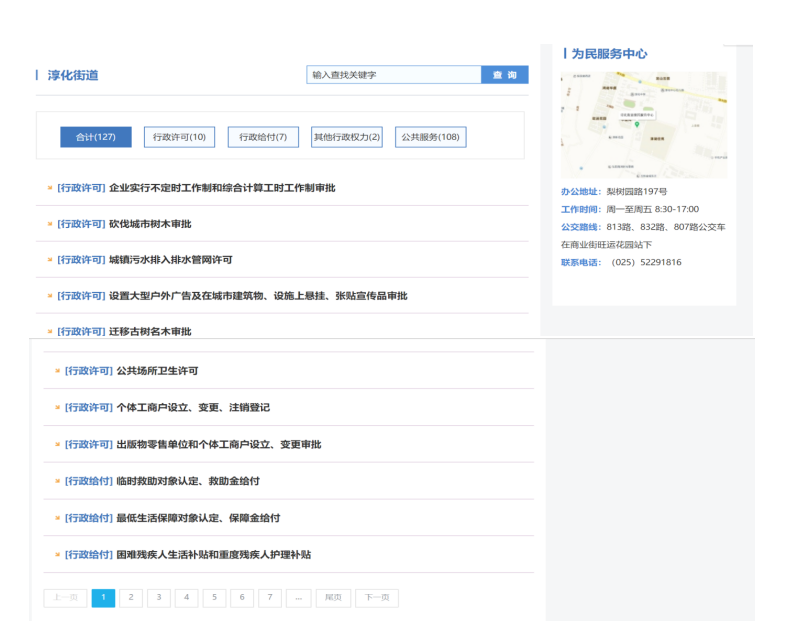This screenshot has width=792, height=621.
Task: Click the 公交路线 label
Action: [579, 227]
